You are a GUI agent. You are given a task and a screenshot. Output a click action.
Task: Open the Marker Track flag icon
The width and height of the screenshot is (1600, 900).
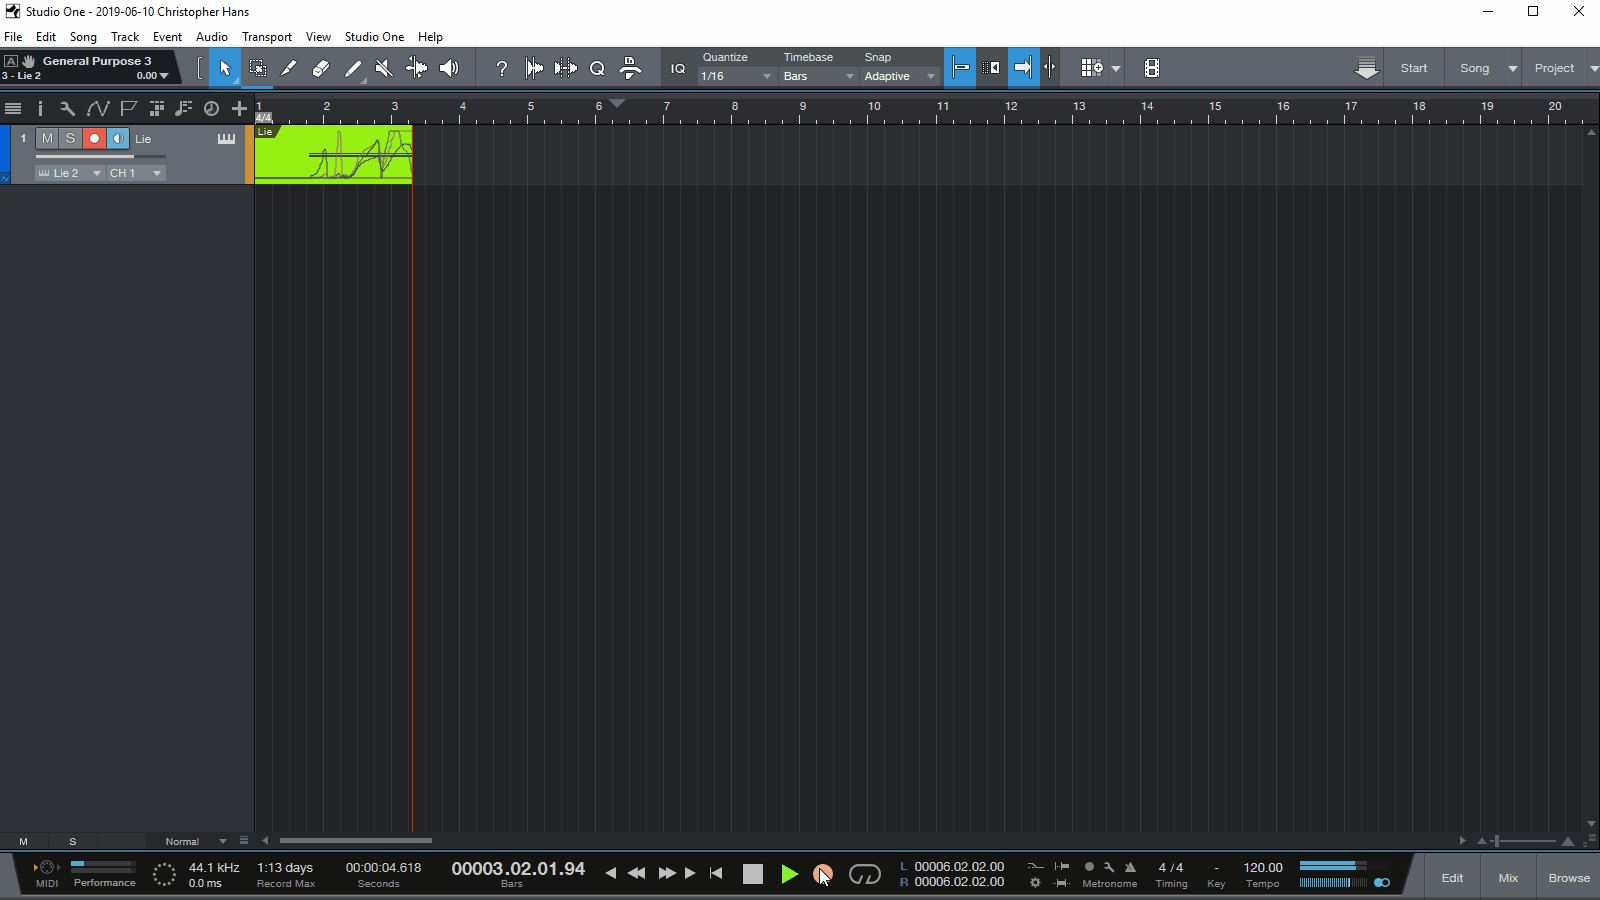pos(128,108)
